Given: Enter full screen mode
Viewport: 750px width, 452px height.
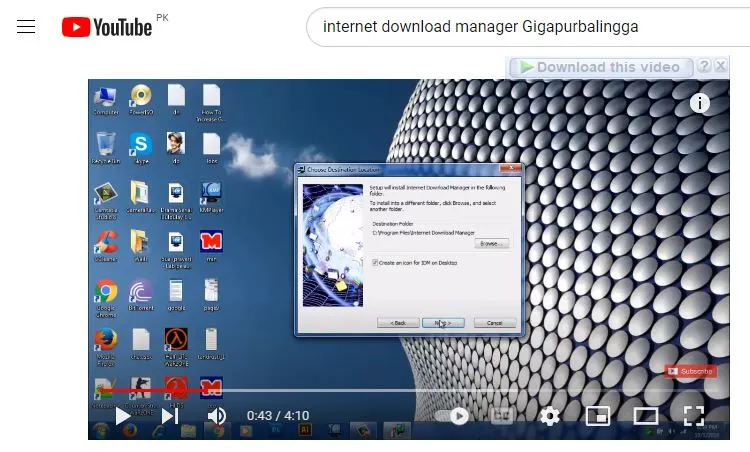Looking at the screenshot, I should (x=693, y=416).
